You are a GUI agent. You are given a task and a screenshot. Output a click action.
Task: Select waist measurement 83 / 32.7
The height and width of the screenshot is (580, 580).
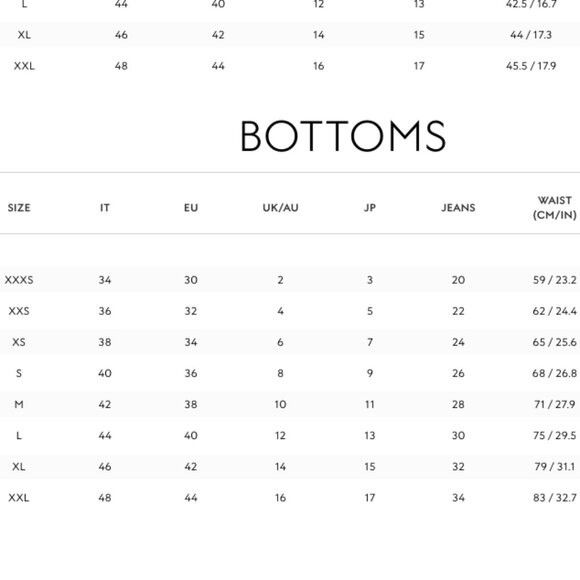(x=554, y=498)
